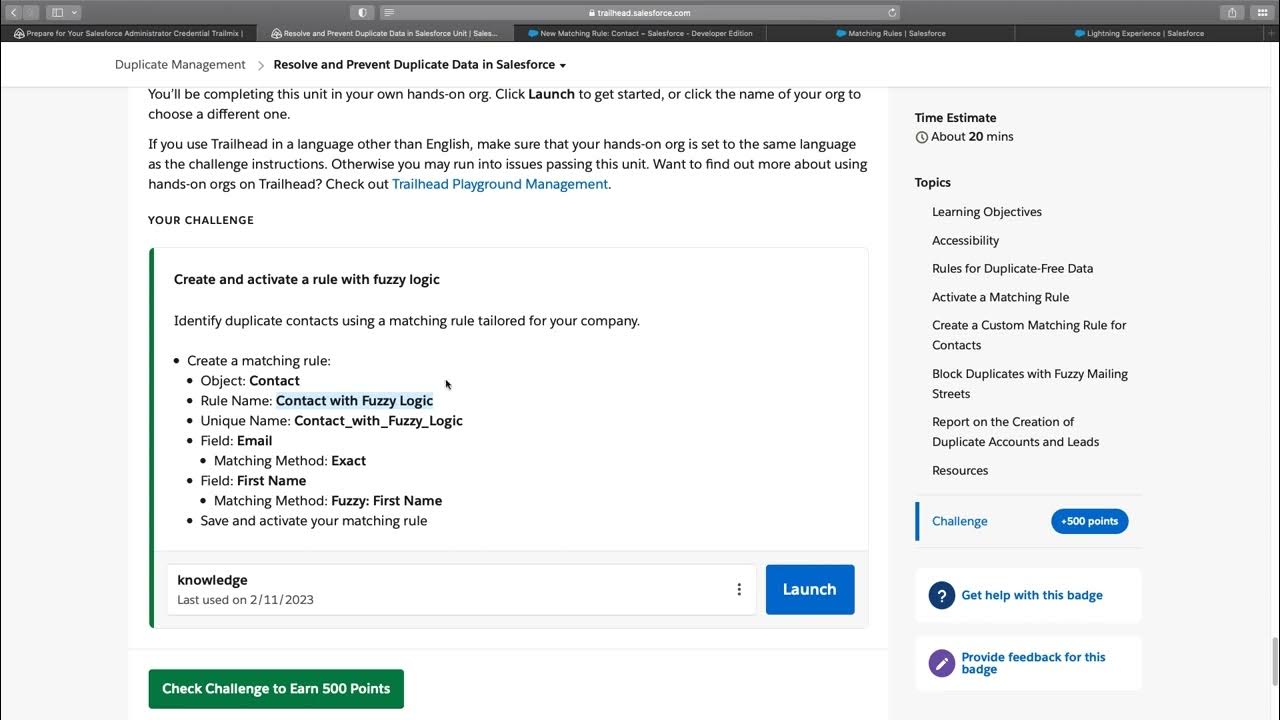The height and width of the screenshot is (720, 1280).
Task: Open the Trailhead Playground Management link
Action: pos(500,184)
